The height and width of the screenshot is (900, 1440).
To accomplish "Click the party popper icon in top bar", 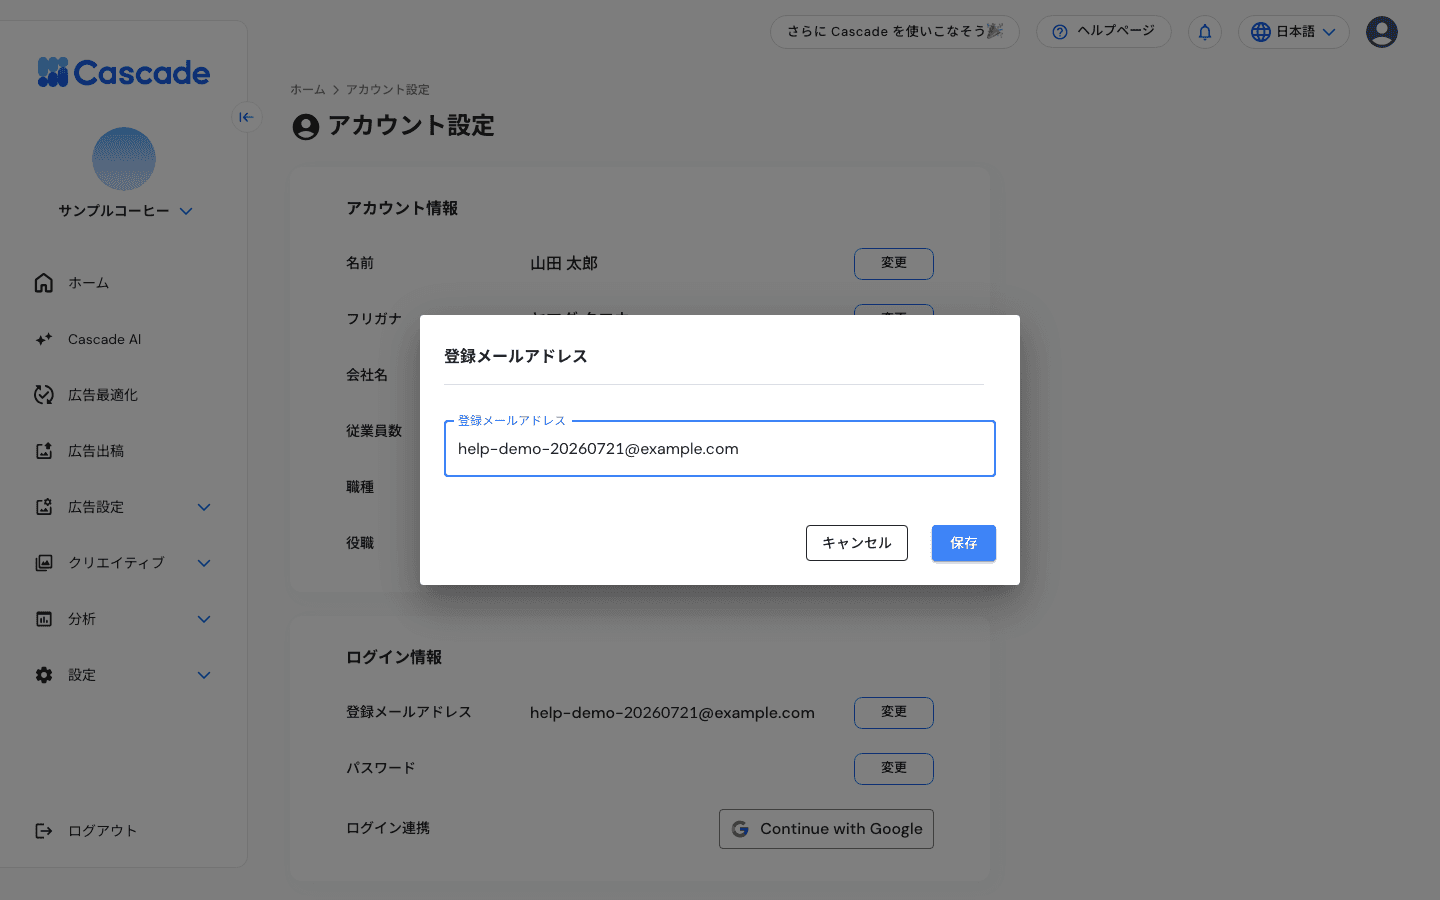I will [x=995, y=31].
